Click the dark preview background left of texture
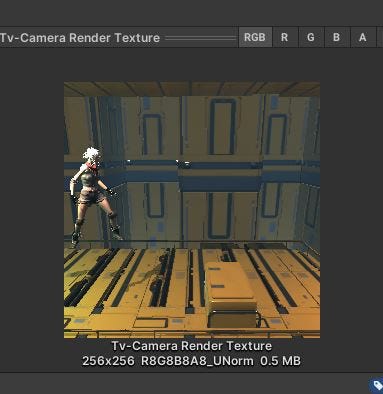The image size is (383, 394). tap(32, 210)
